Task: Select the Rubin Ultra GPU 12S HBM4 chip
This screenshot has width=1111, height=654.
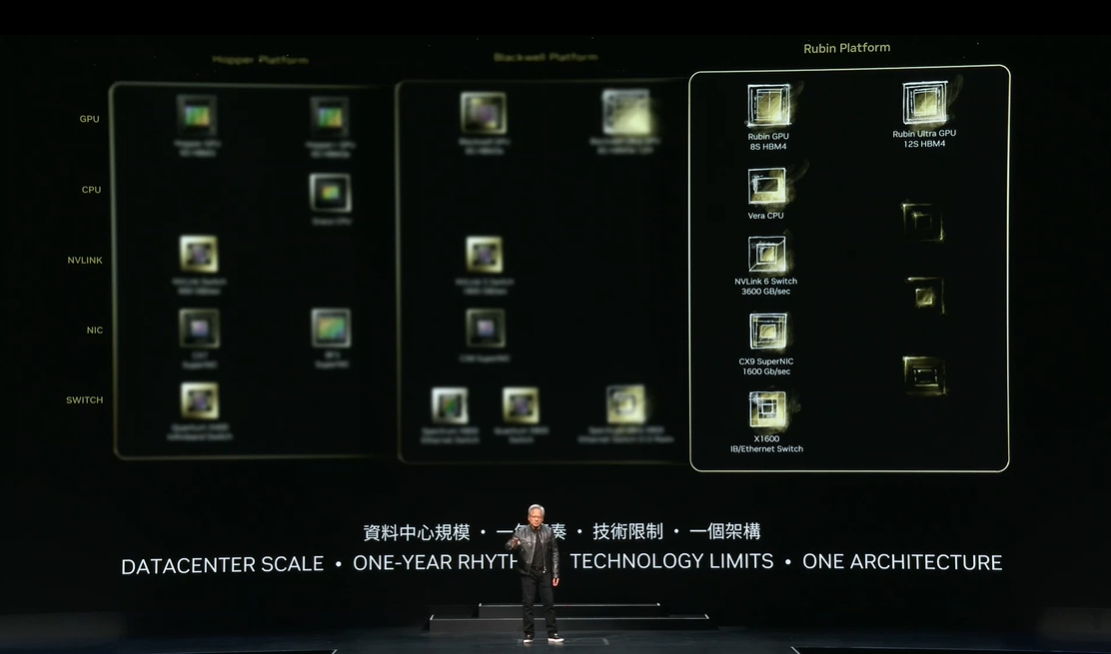Action: click(x=924, y=103)
